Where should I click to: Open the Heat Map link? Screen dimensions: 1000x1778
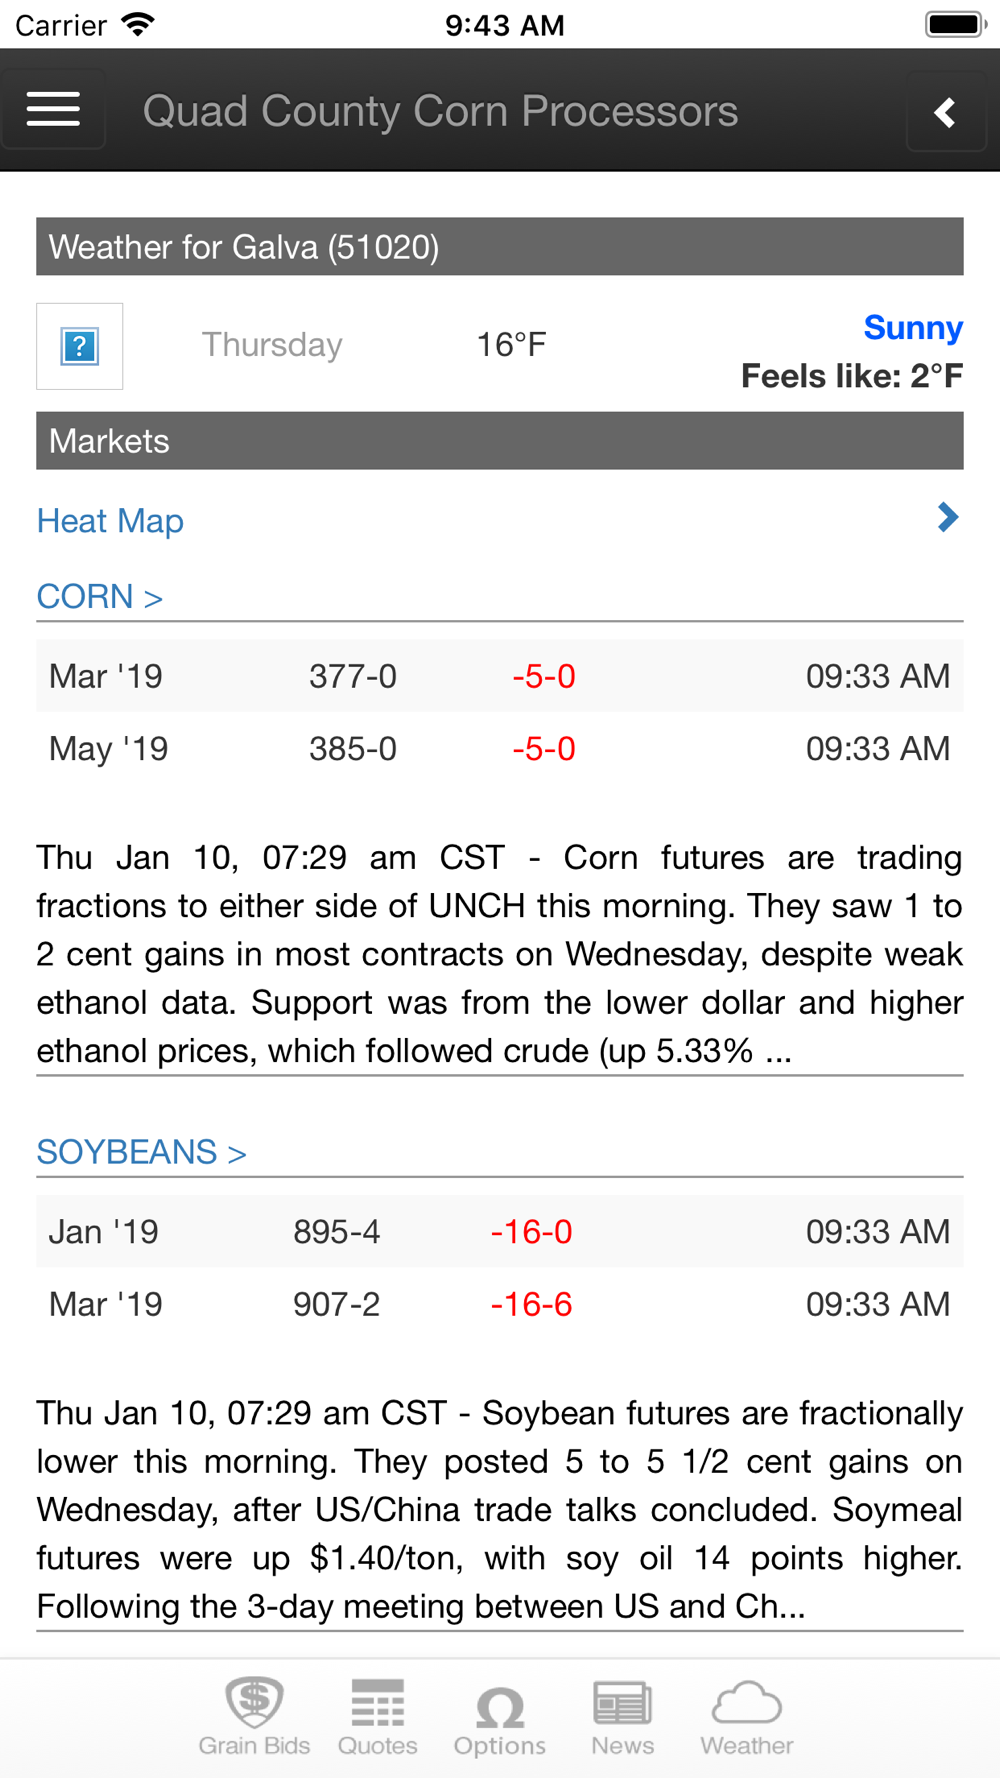110,521
